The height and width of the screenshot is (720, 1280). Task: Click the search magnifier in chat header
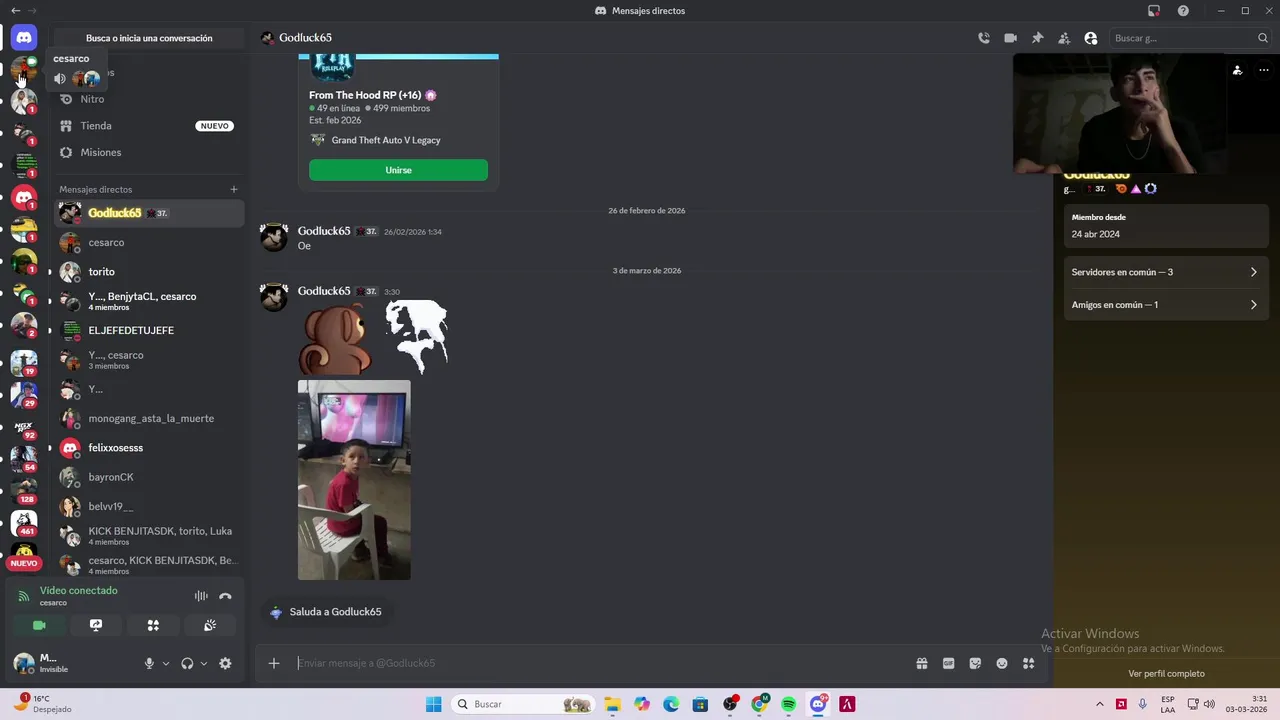tap(1263, 38)
